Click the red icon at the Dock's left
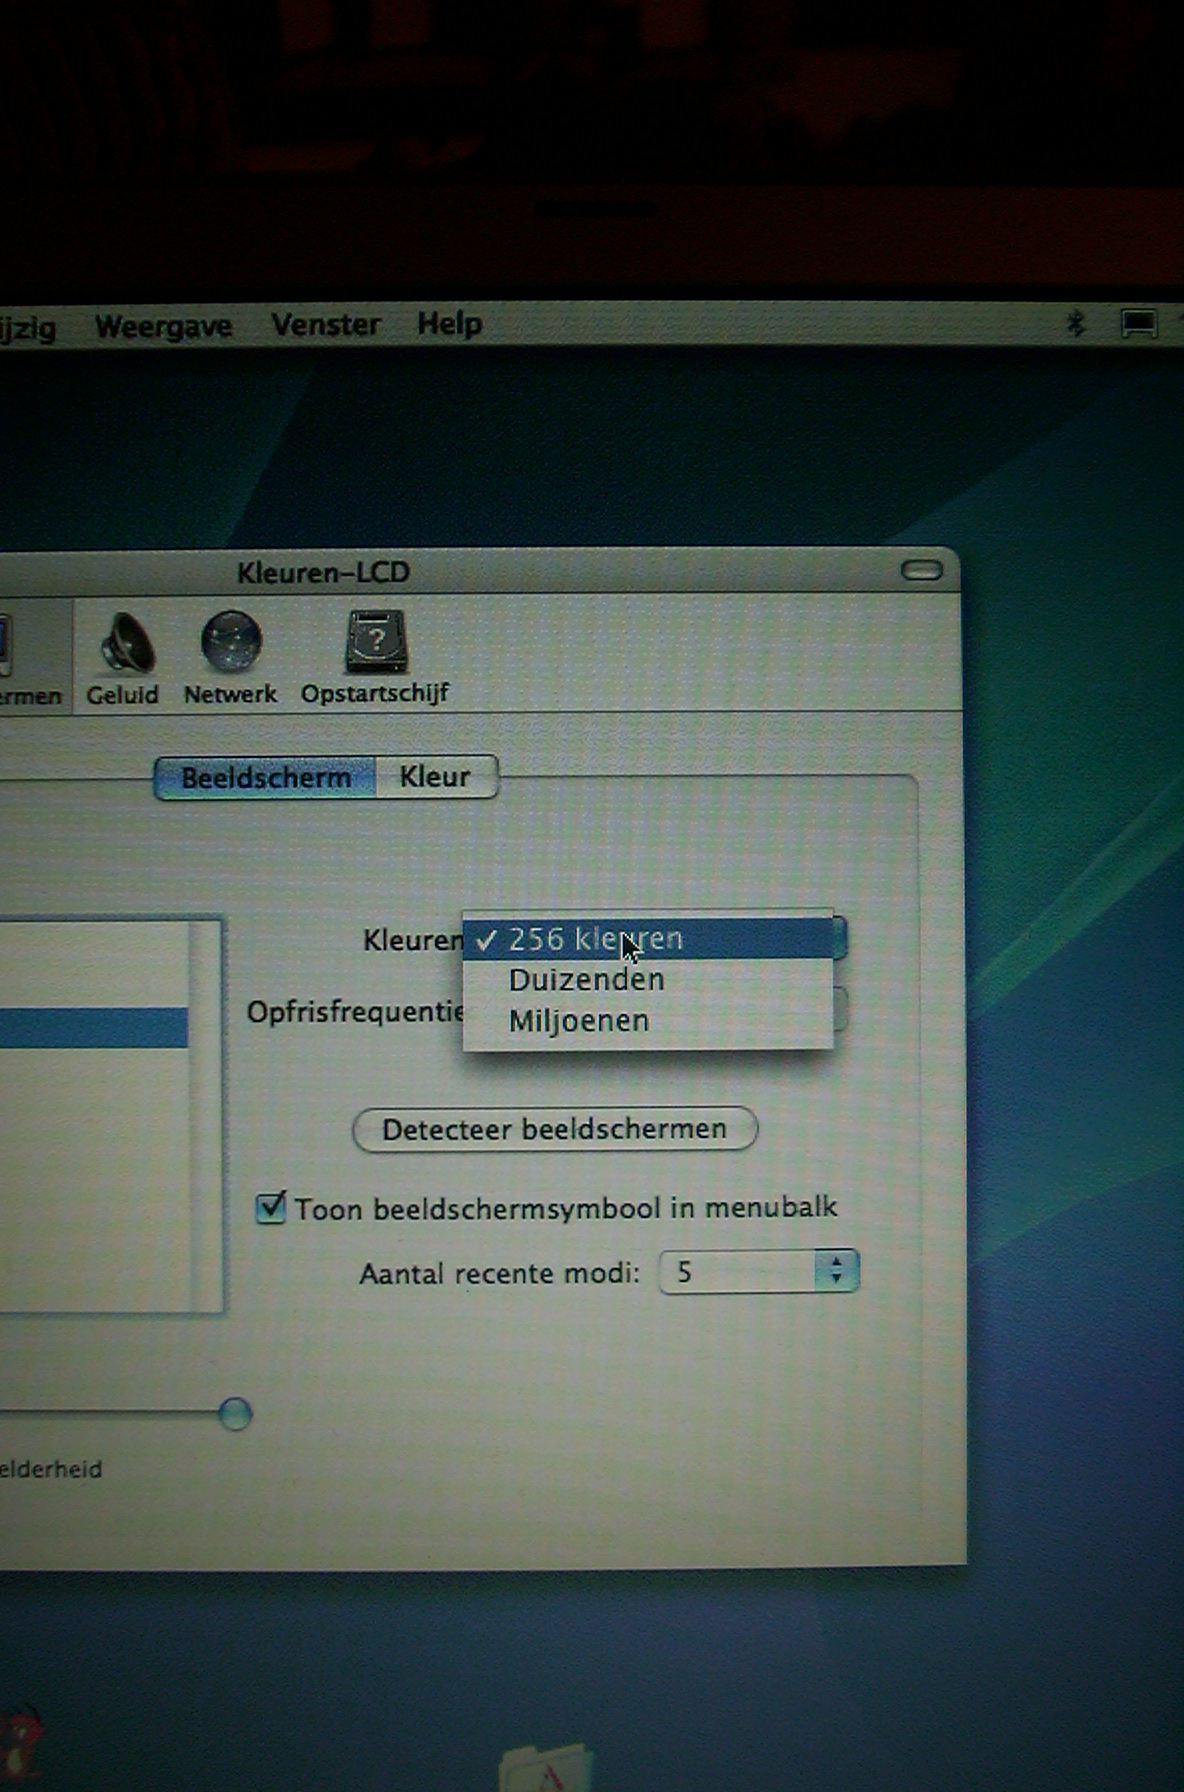This screenshot has height=1792, width=1184. point(20,1745)
